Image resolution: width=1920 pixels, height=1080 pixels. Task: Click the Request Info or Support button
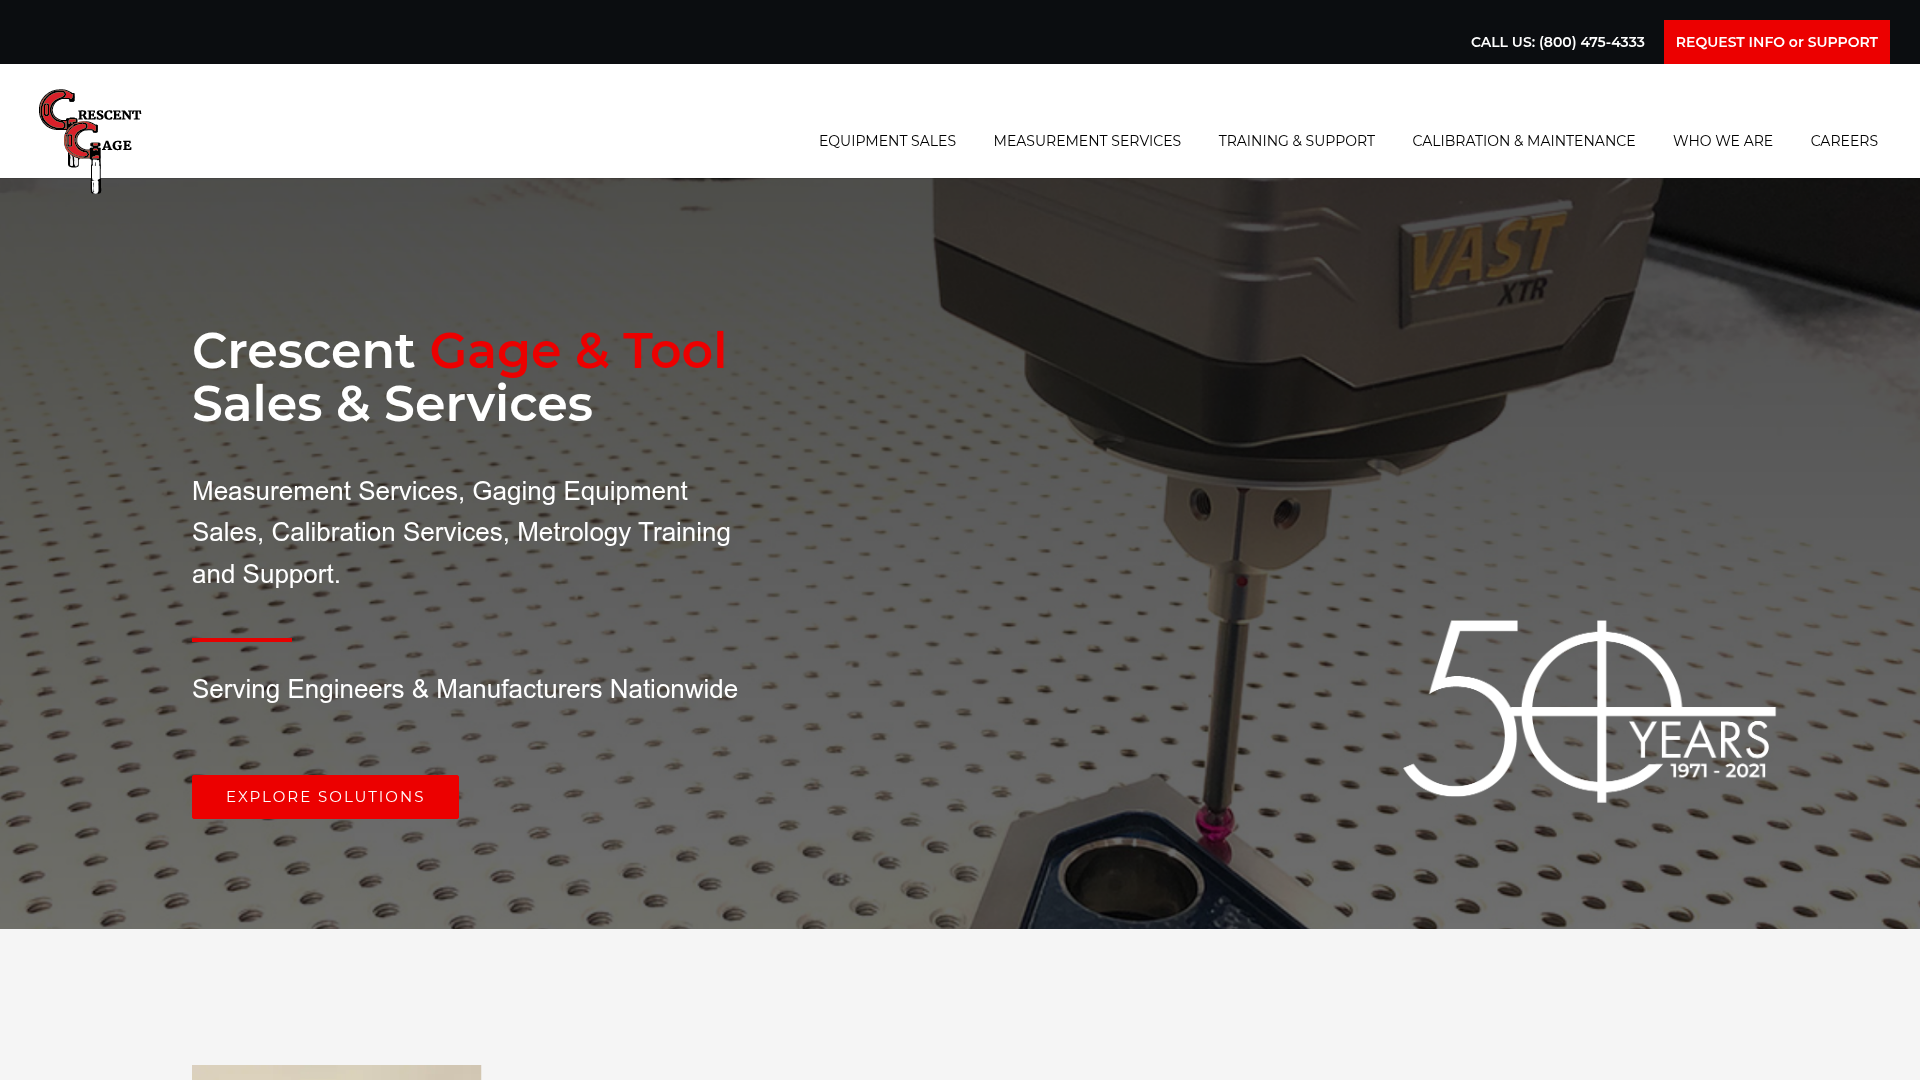1776,42
